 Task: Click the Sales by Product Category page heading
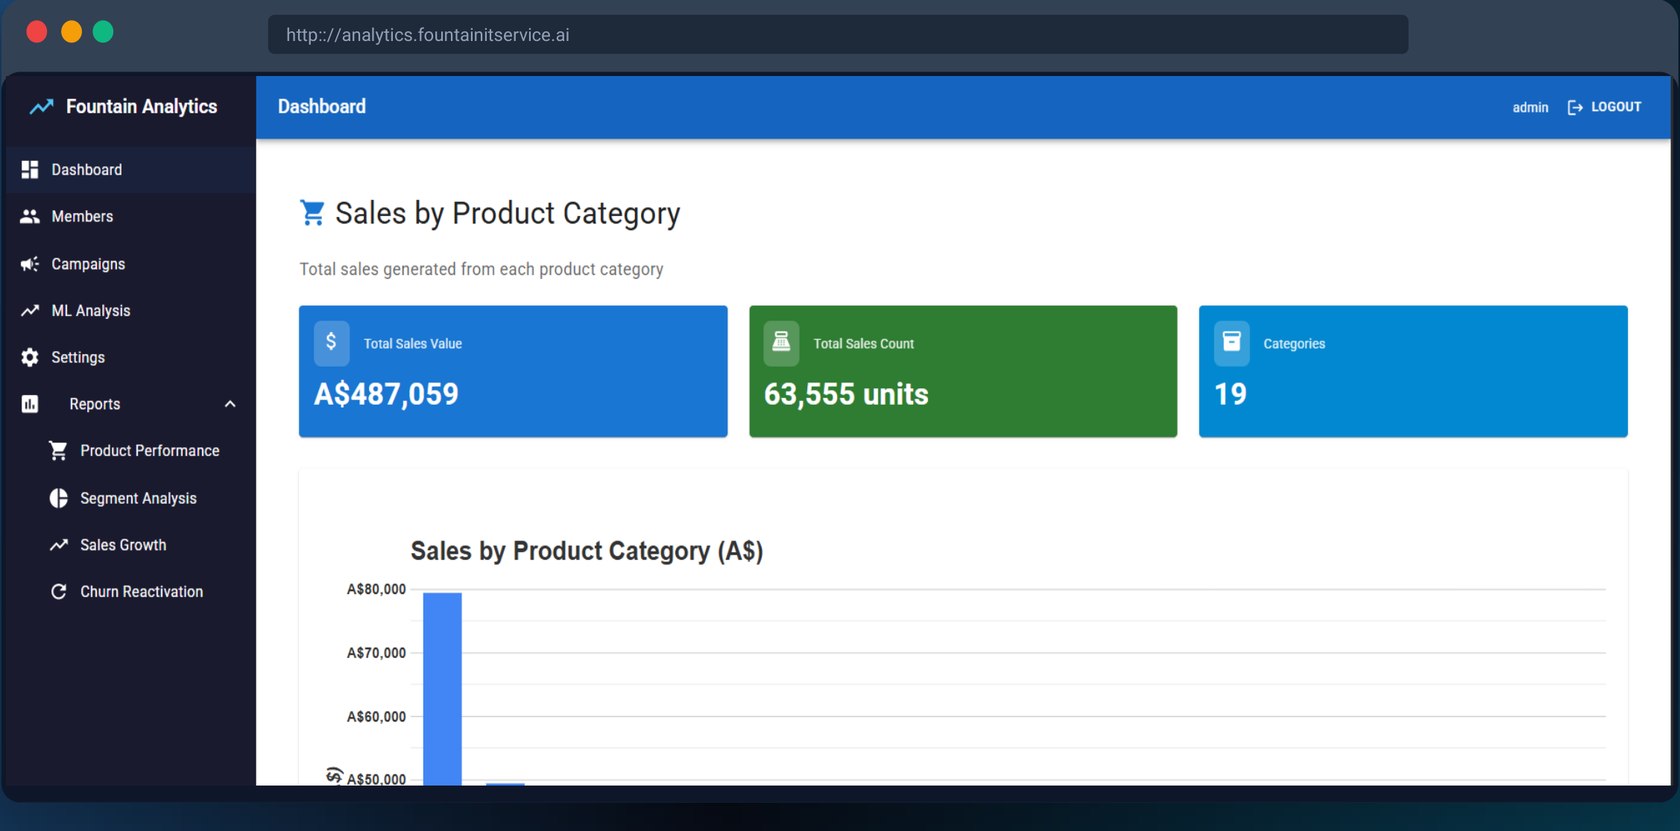point(508,213)
